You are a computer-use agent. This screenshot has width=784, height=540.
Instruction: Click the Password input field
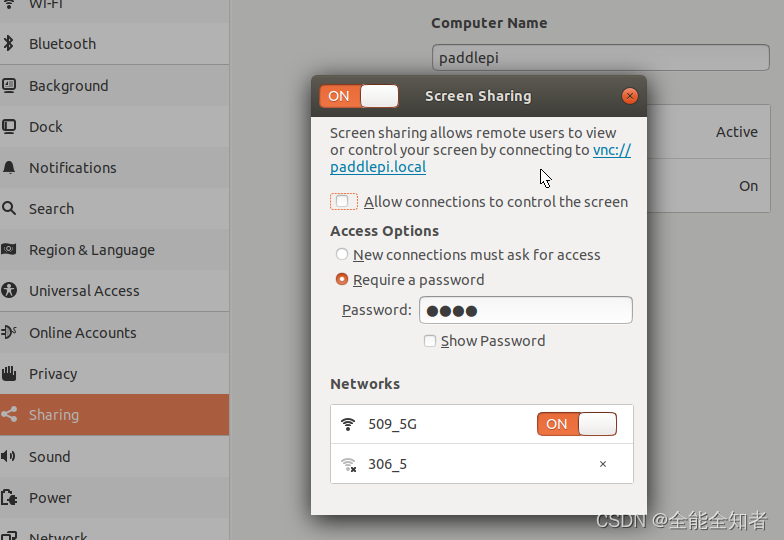[526, 310]
